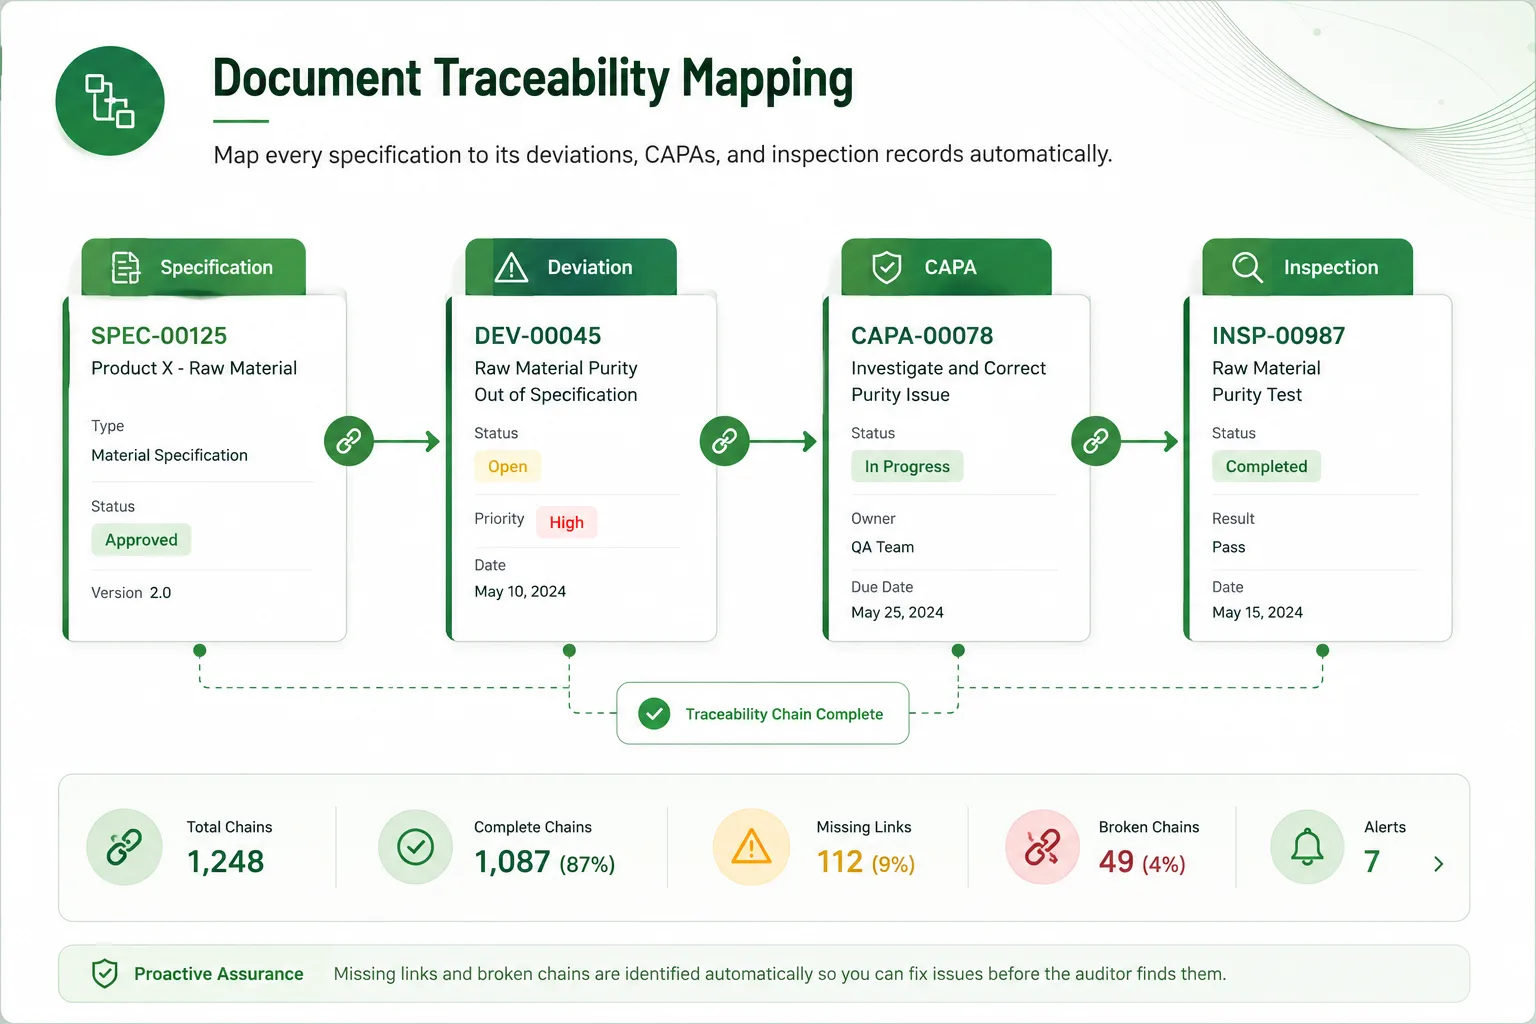
Task: Click the Alerts count 7
Action: point(1372,861)
